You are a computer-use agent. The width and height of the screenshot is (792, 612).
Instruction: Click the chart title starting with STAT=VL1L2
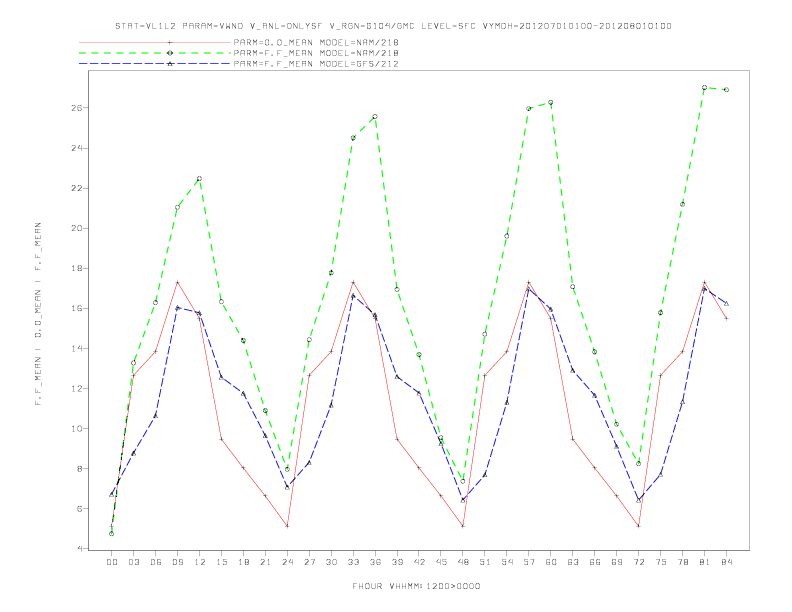pos(393,26)
